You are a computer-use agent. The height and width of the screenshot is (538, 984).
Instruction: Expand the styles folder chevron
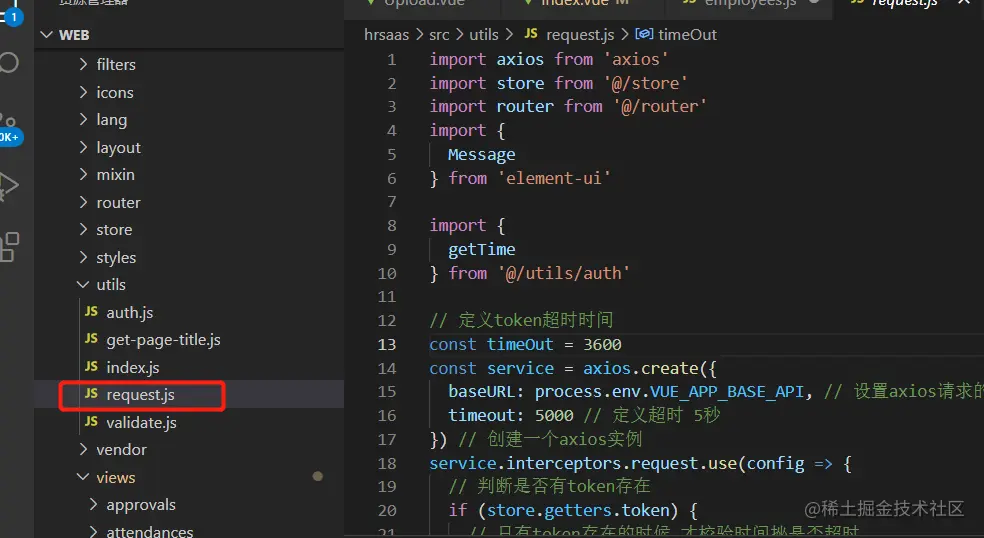(83, 257)
